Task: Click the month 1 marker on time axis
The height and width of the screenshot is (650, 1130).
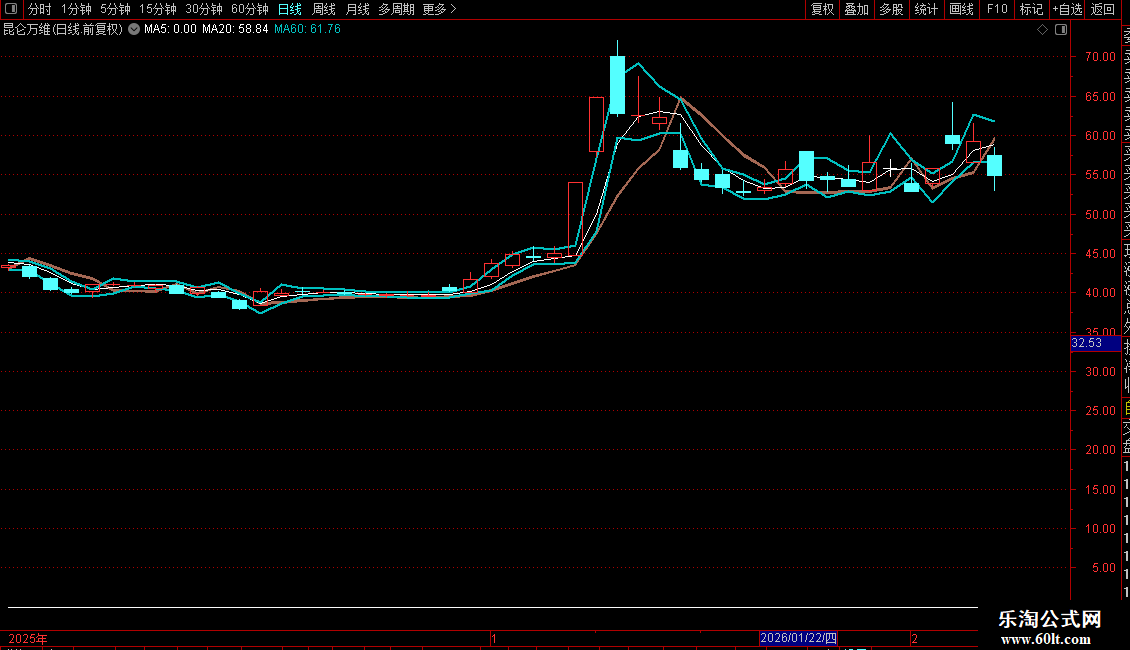Action: tap(494, 638)
